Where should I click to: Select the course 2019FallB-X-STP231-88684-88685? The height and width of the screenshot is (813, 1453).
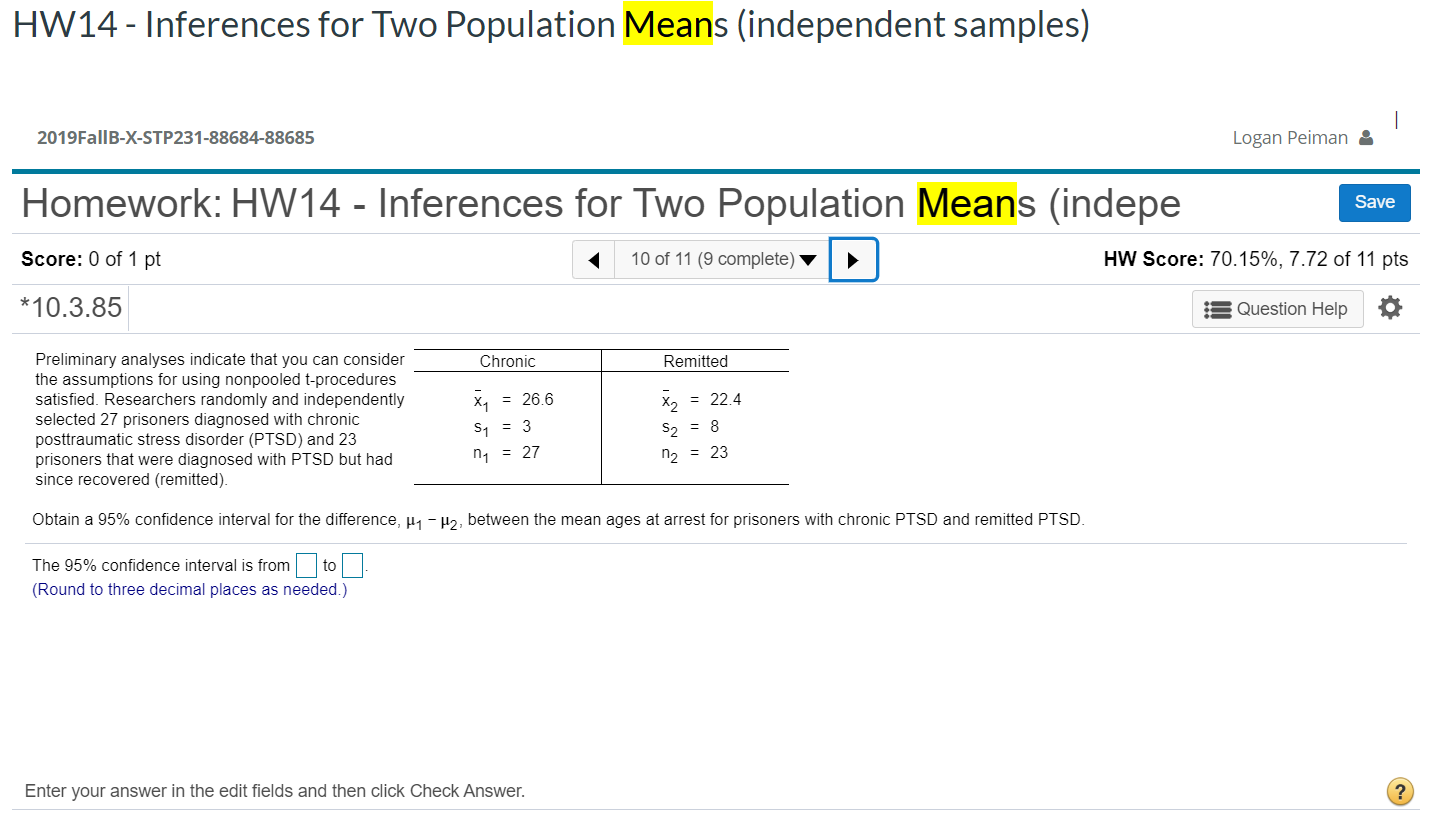pos(176,137)
